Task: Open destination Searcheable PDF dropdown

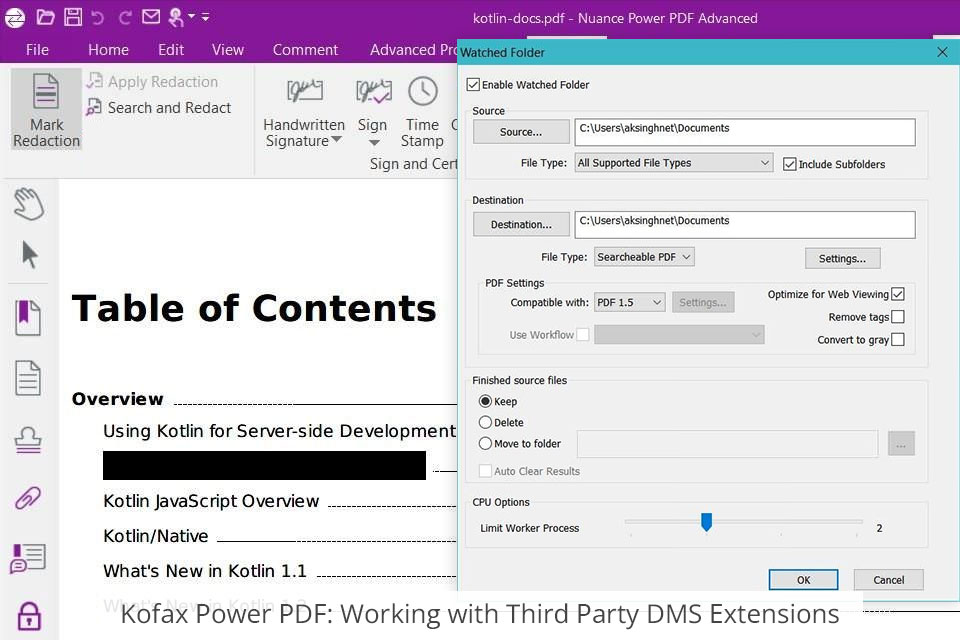Action: click(644, 257)
